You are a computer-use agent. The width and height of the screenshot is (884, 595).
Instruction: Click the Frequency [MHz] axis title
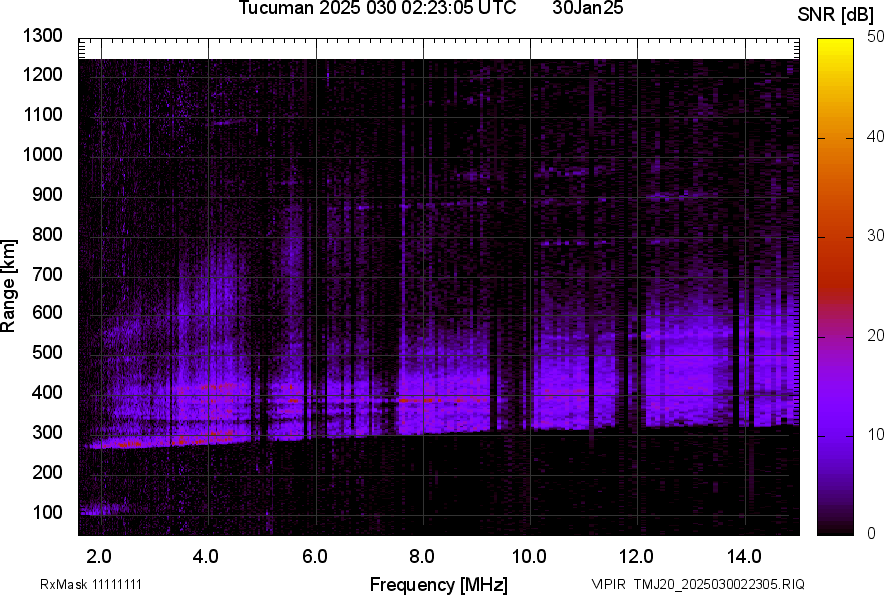438,584
